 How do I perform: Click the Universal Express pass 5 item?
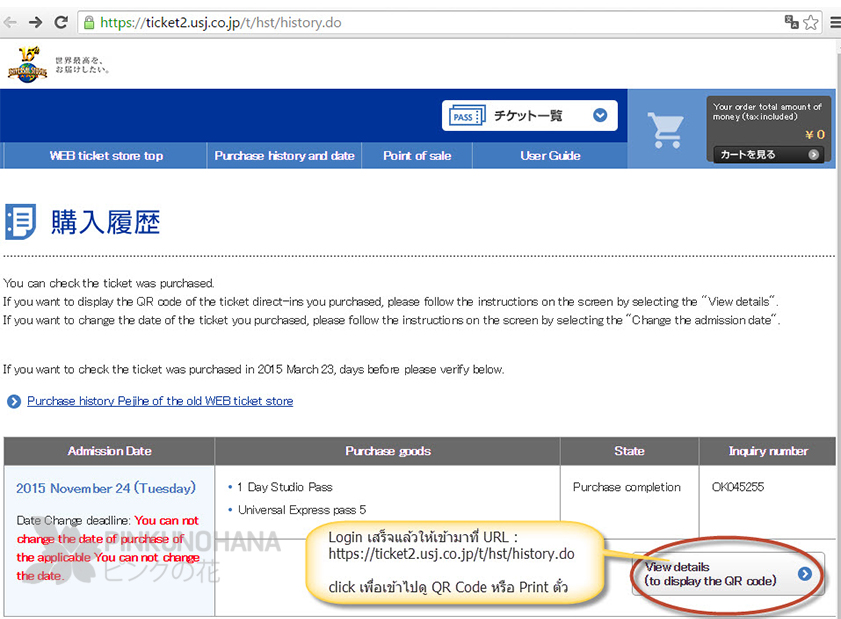[x=302, y=510]
